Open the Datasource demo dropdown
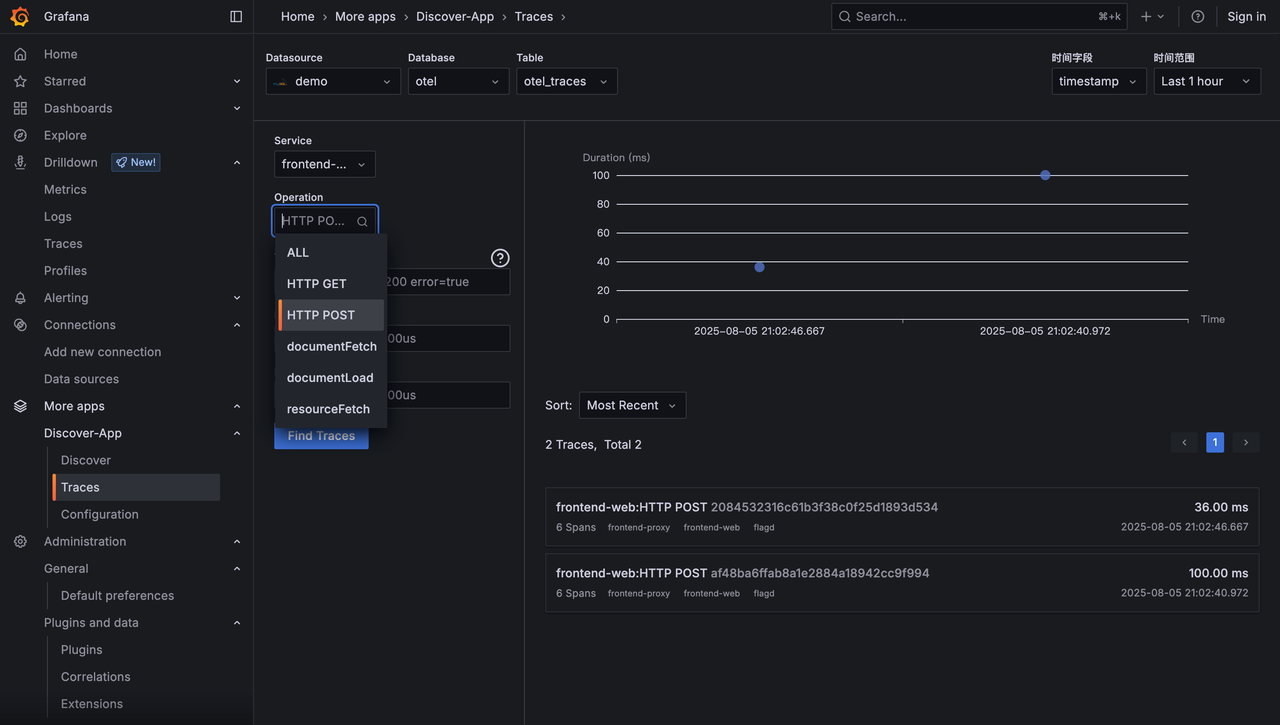 tap(333, 81)
